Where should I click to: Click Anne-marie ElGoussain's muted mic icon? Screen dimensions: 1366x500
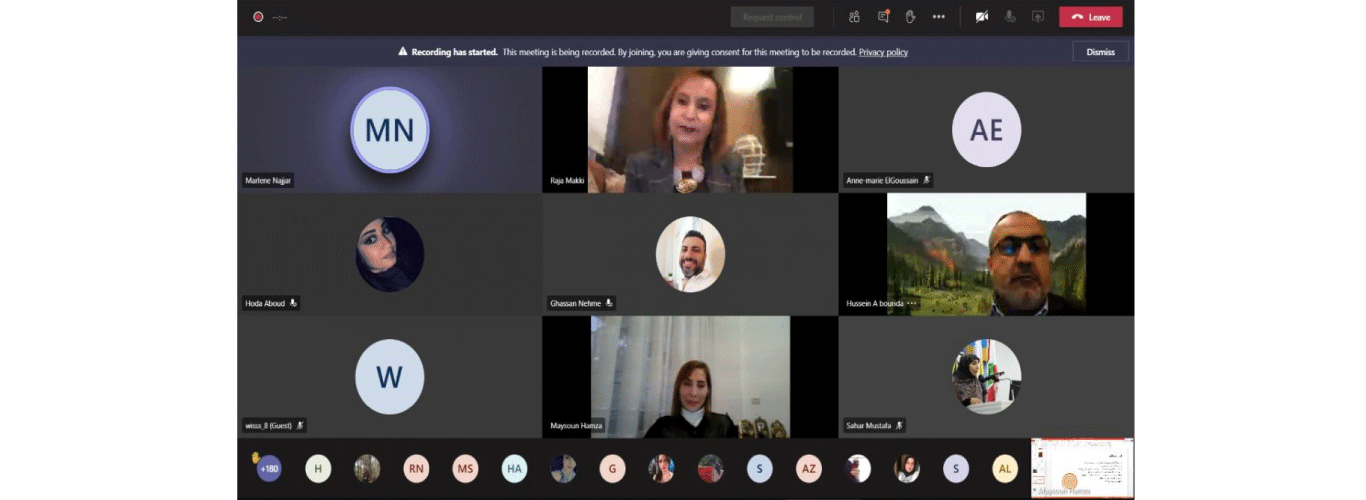927,180
